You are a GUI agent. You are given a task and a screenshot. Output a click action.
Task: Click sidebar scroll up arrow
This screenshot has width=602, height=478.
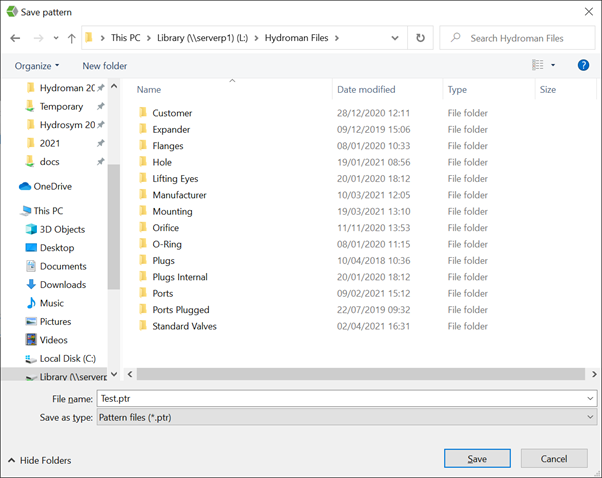click(x=114, y=86)
